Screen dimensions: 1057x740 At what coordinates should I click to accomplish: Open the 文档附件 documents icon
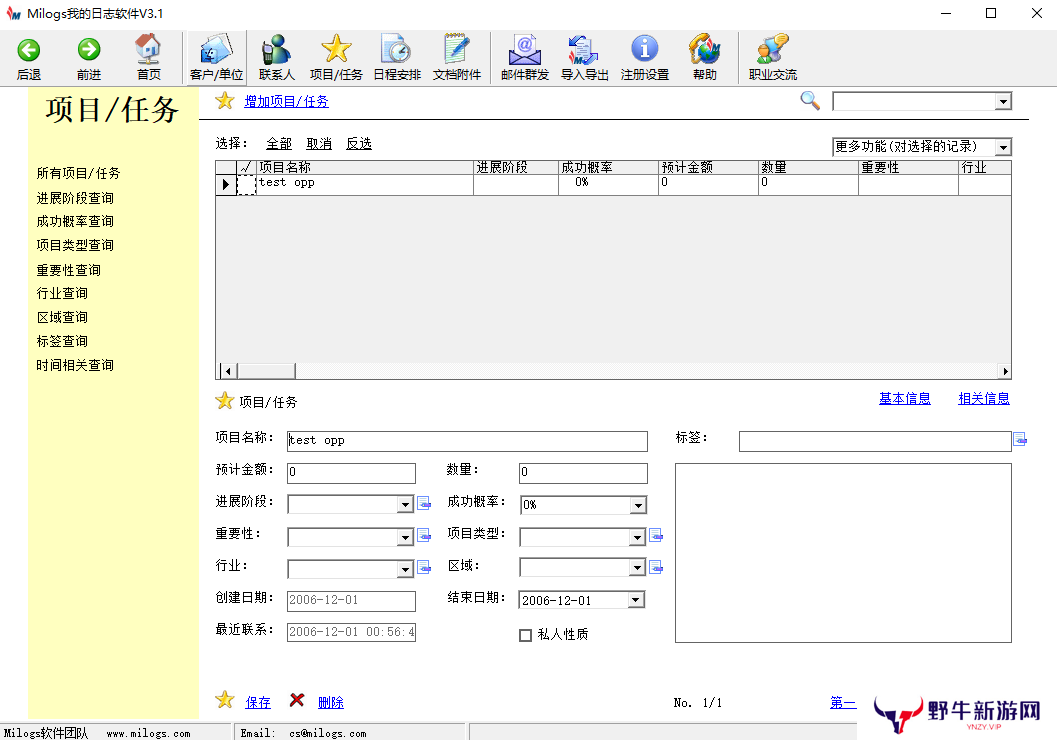(456, 50)
